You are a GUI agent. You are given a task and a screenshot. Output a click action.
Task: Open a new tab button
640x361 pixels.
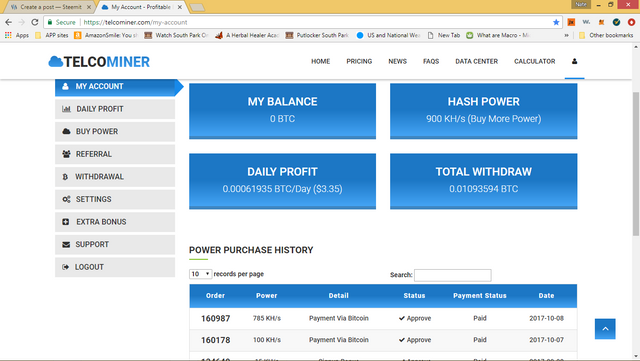(197, 7)
